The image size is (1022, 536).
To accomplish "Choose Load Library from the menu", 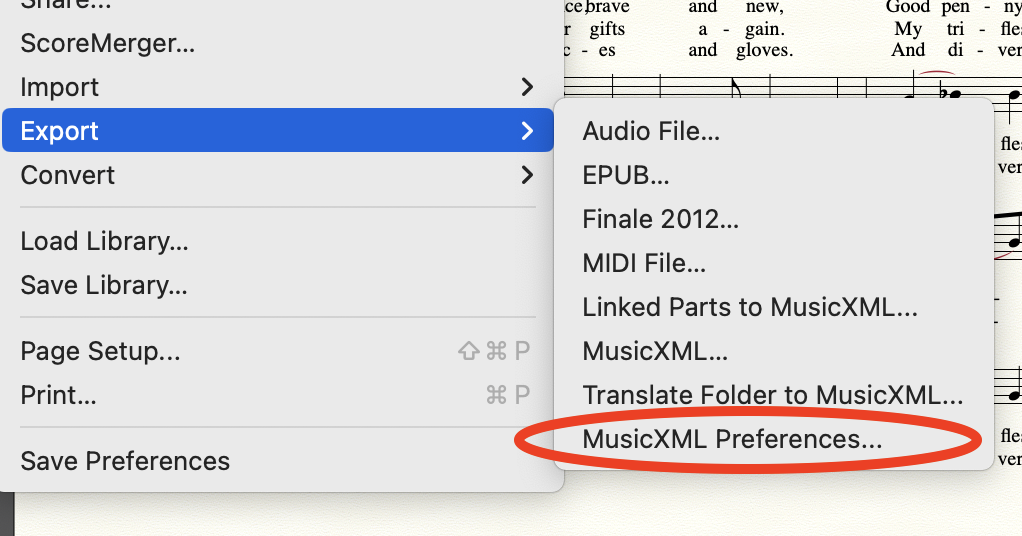I will coord(104,241).
